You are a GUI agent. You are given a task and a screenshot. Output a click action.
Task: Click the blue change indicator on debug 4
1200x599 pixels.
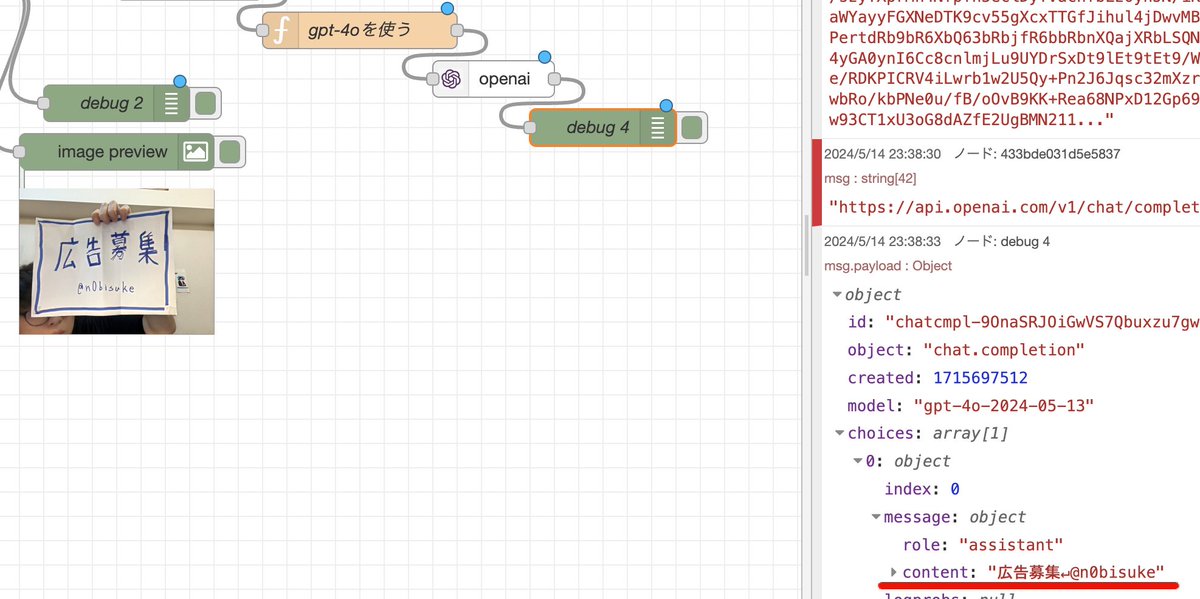665,104
